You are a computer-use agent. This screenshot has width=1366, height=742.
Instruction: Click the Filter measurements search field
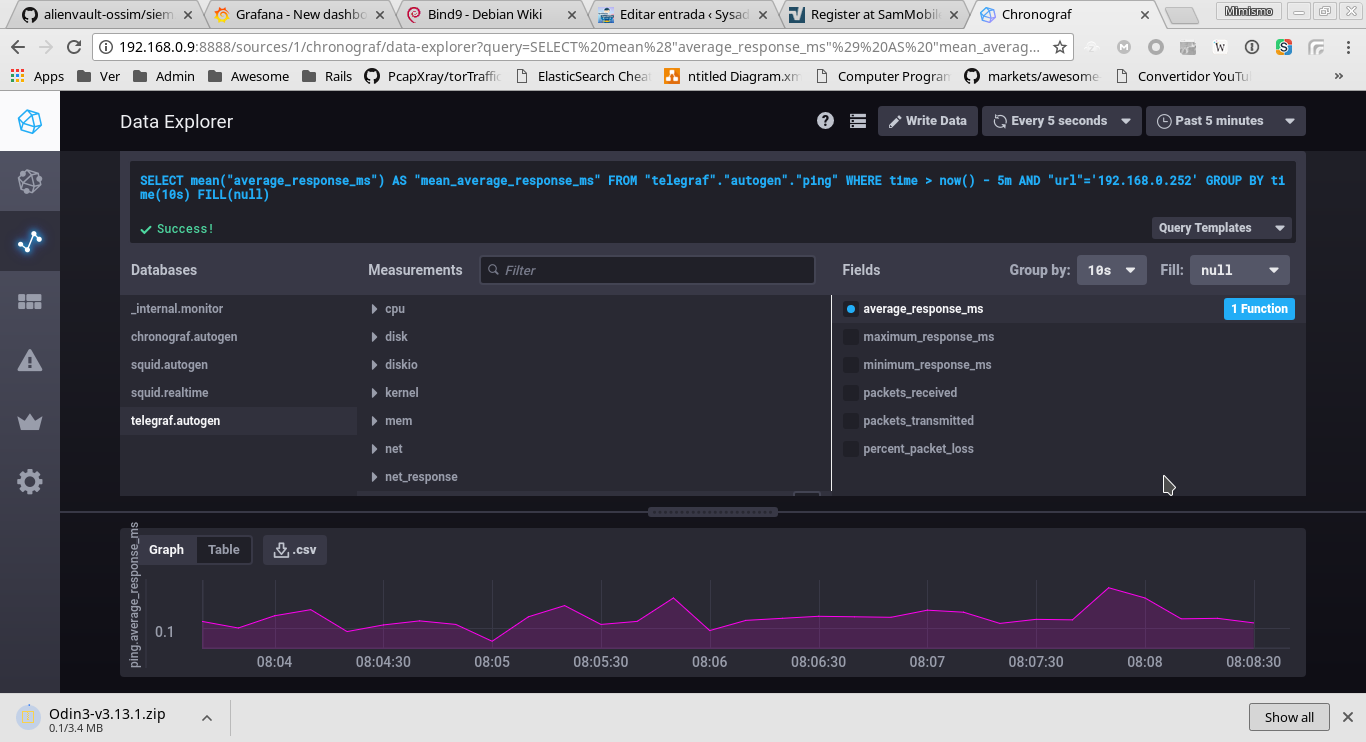[647, 269]
